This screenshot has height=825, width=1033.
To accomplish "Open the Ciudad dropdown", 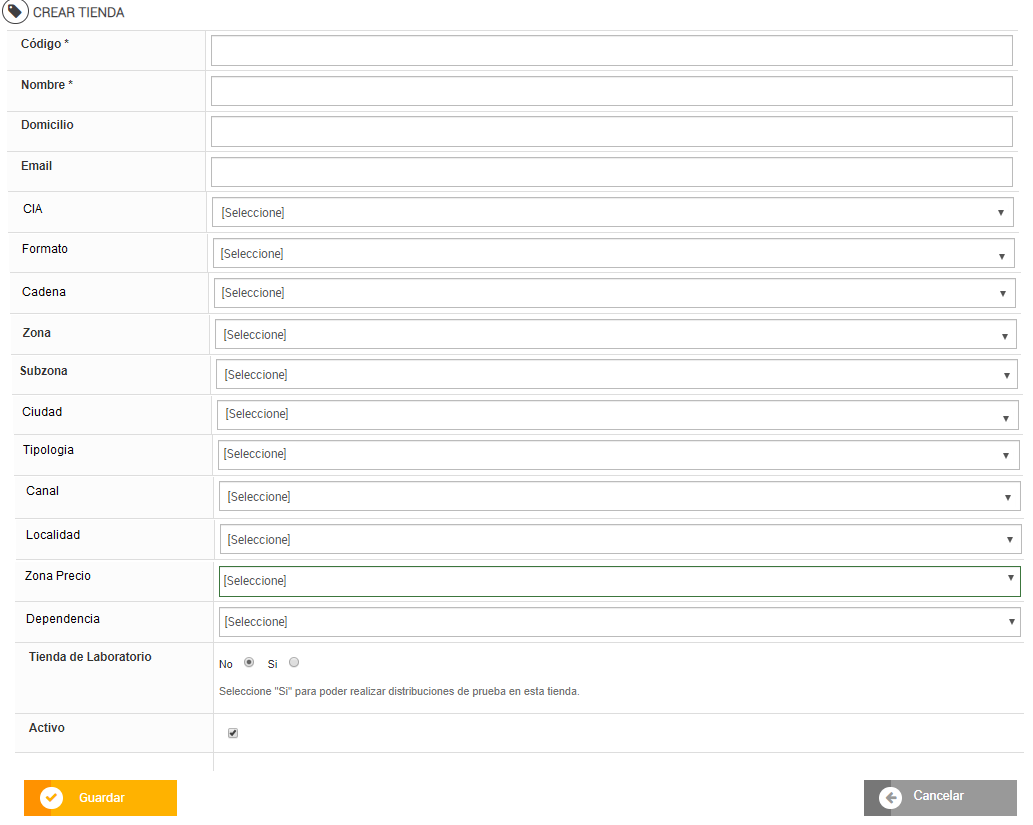I will [x=617, y=414].
